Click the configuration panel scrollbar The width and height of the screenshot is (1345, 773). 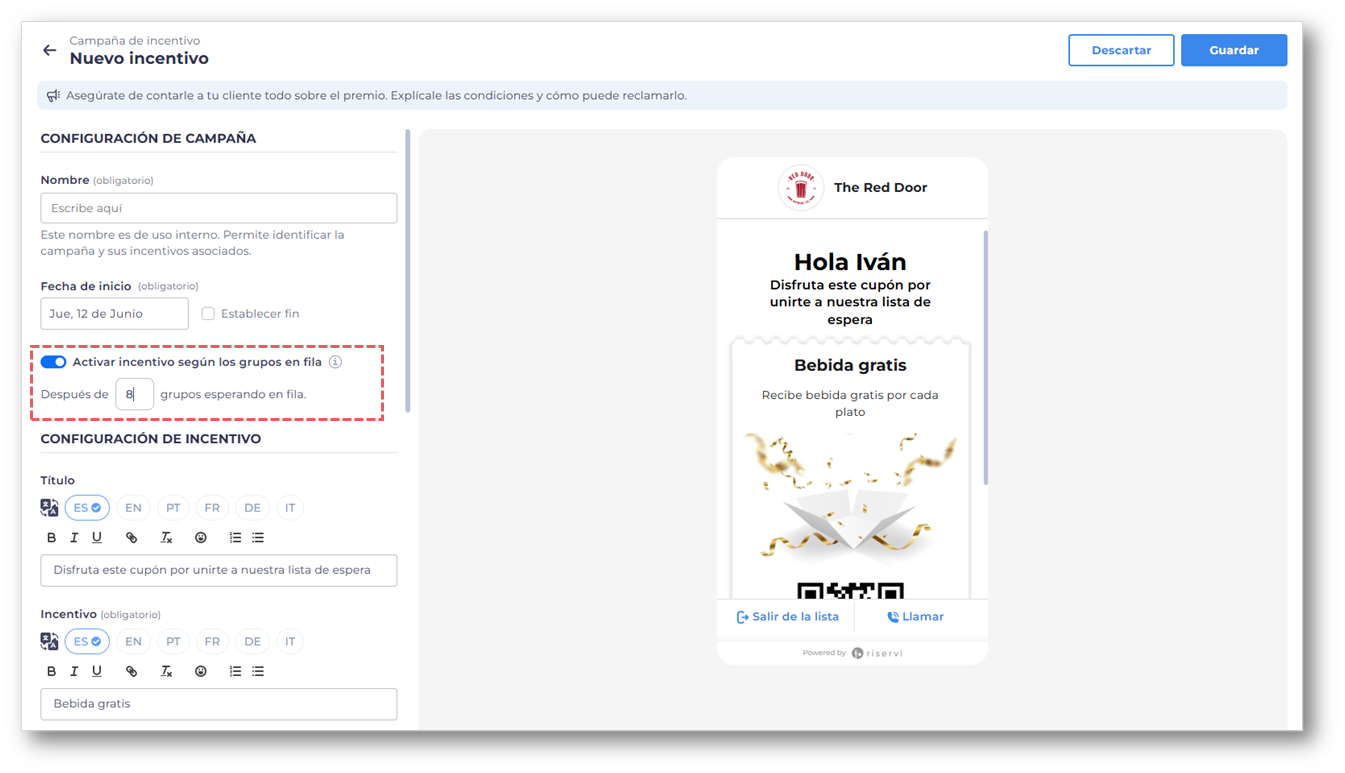[407, 270]
